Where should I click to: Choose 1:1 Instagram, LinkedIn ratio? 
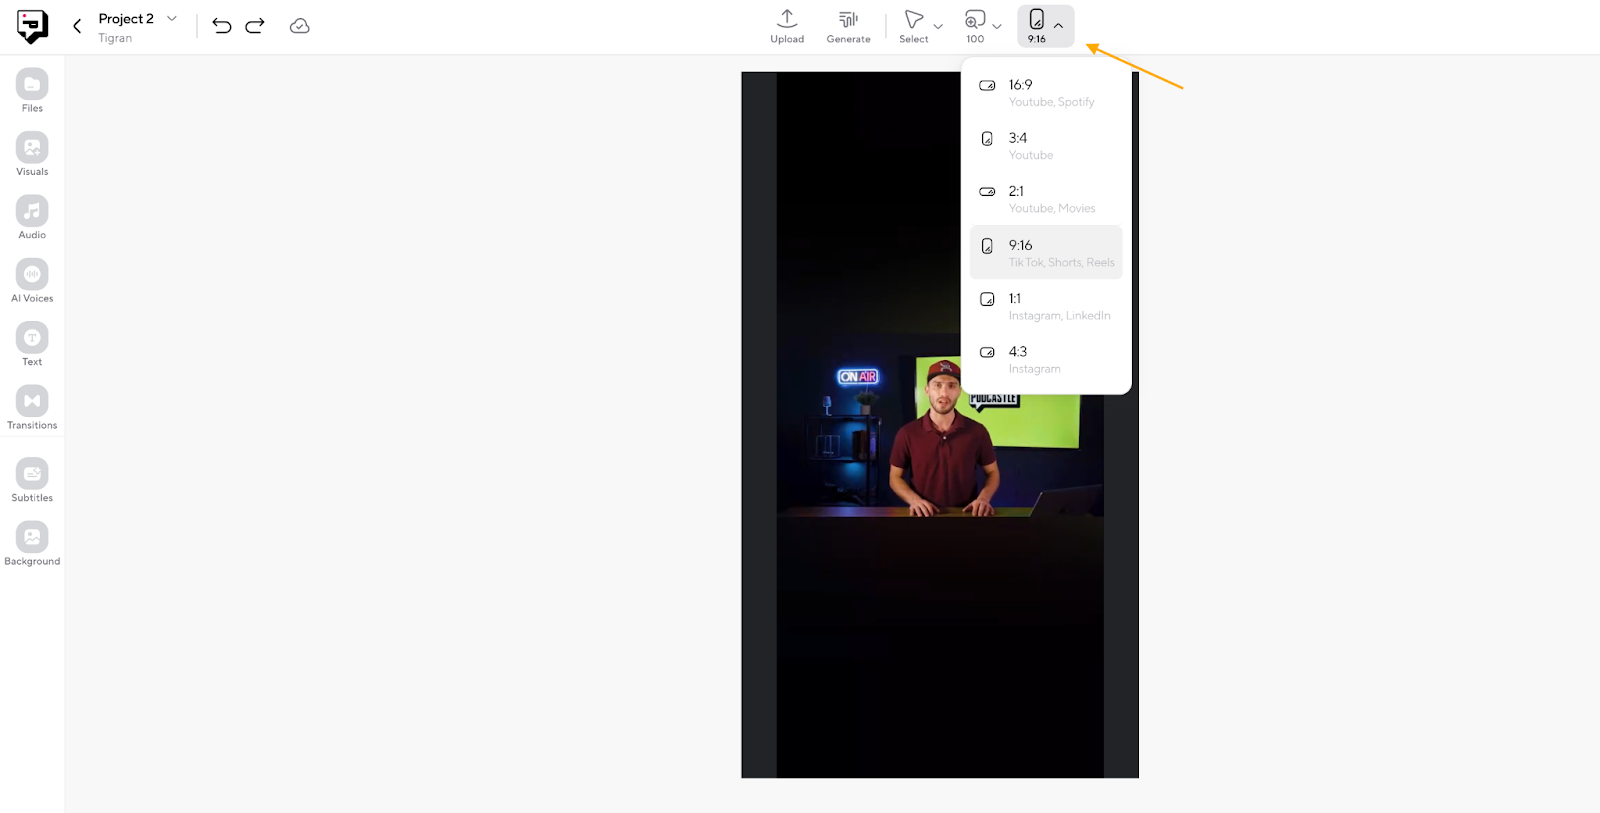(x=1046, y=306)
